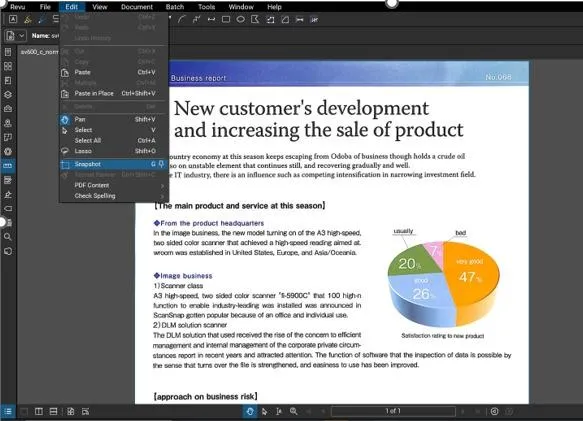Open the stamp panel icon
Screen dimensions: 583x421
tap(8, 123)
